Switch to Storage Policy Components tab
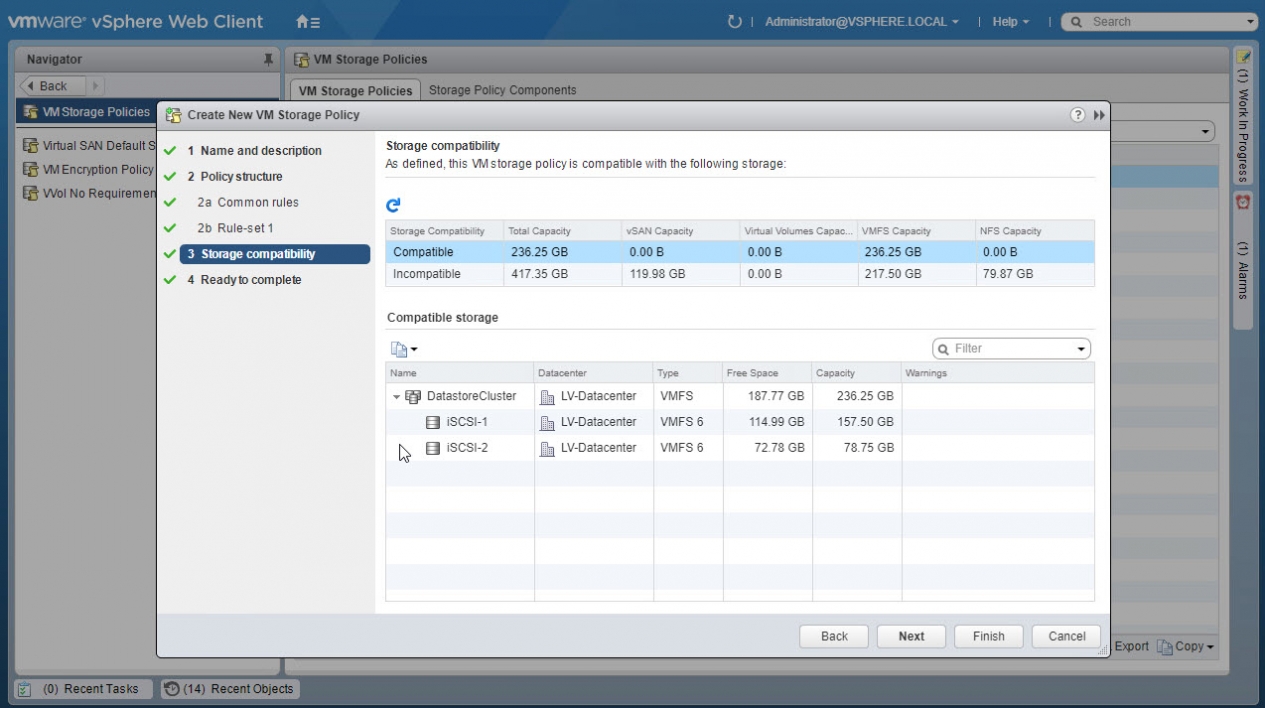This screenshot has width=1265, height=708. (502, 90)
